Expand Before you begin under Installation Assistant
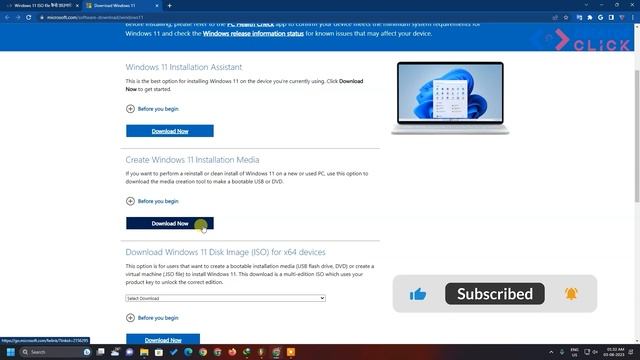640x360 pixels. (x=152, y=109)
